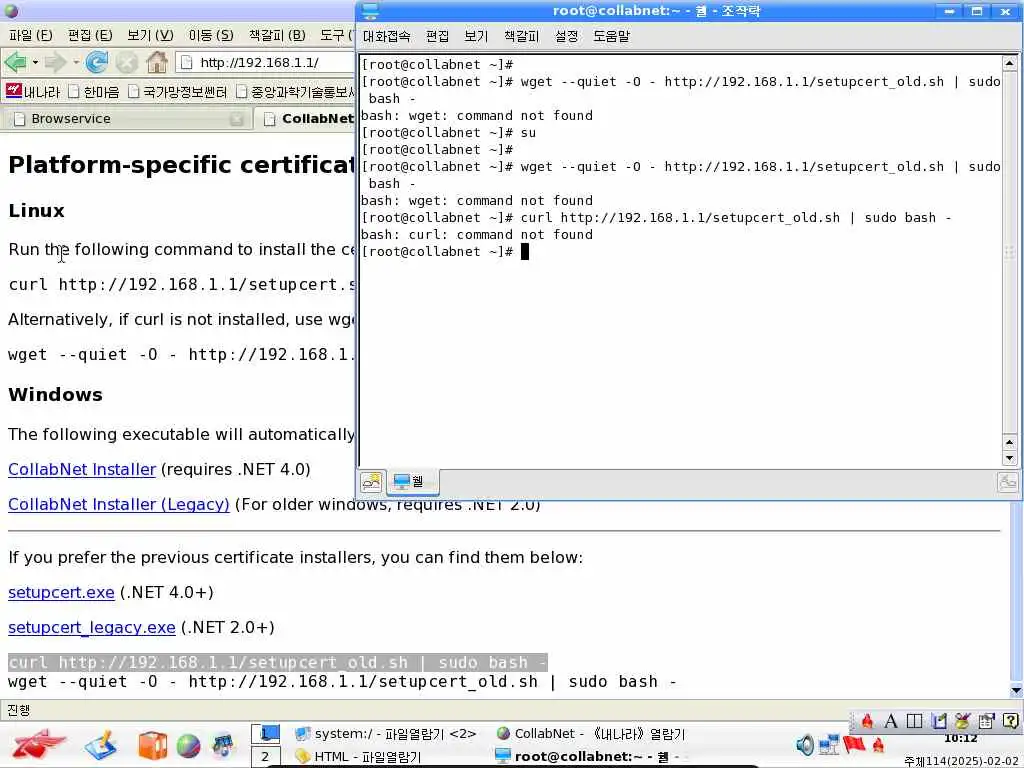Click the network computers tray icon
Screen dimensions: 1024x768
point(829,745)
